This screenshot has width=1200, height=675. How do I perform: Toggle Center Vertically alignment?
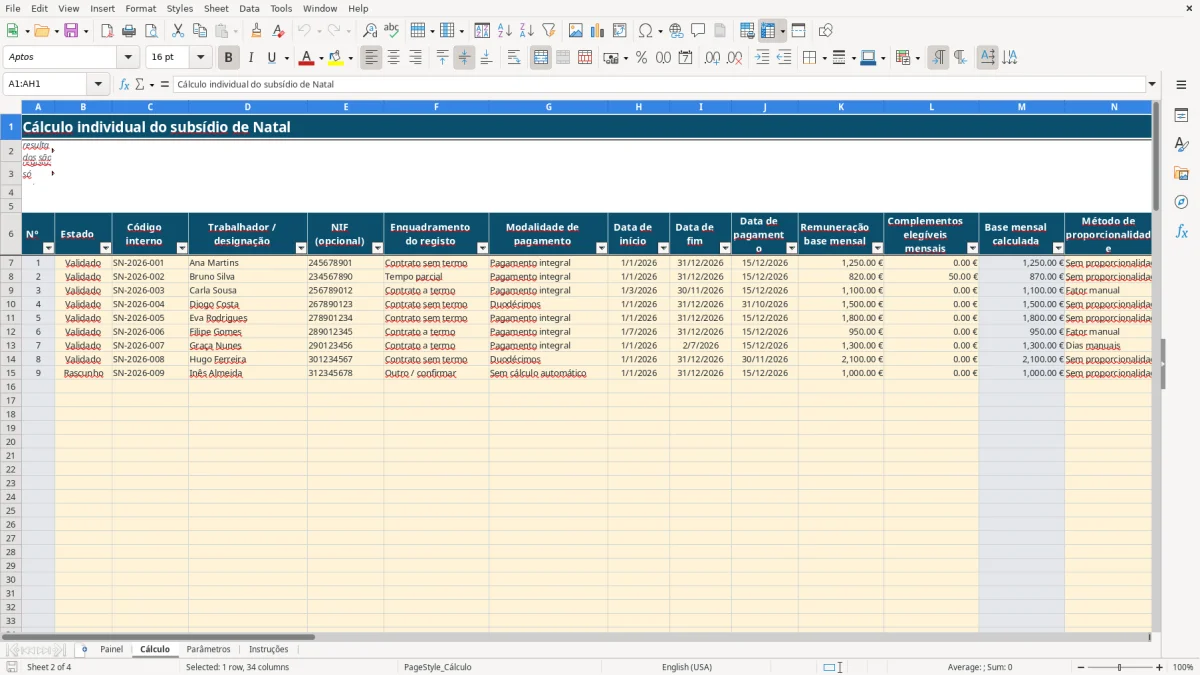click(x=464, y=58)
